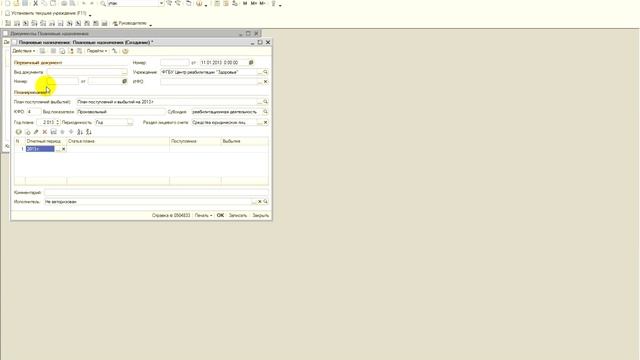Click the search magnifier icon beside search box
The width and height of the screenshot is (640, 360).
click(x=103, y=3)
